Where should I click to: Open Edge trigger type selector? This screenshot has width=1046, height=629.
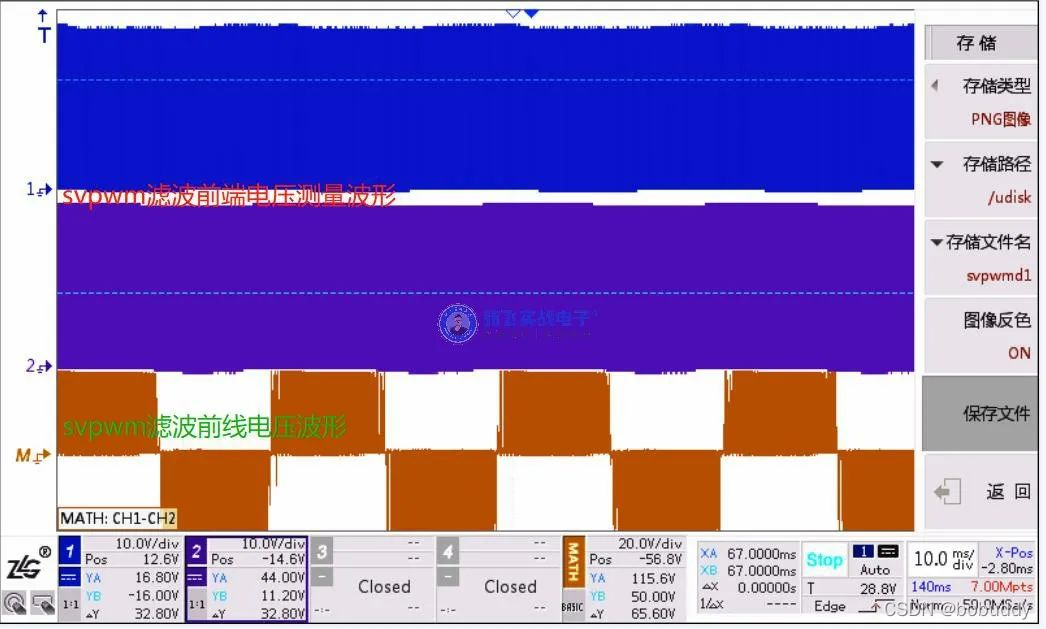coord(830,606)
